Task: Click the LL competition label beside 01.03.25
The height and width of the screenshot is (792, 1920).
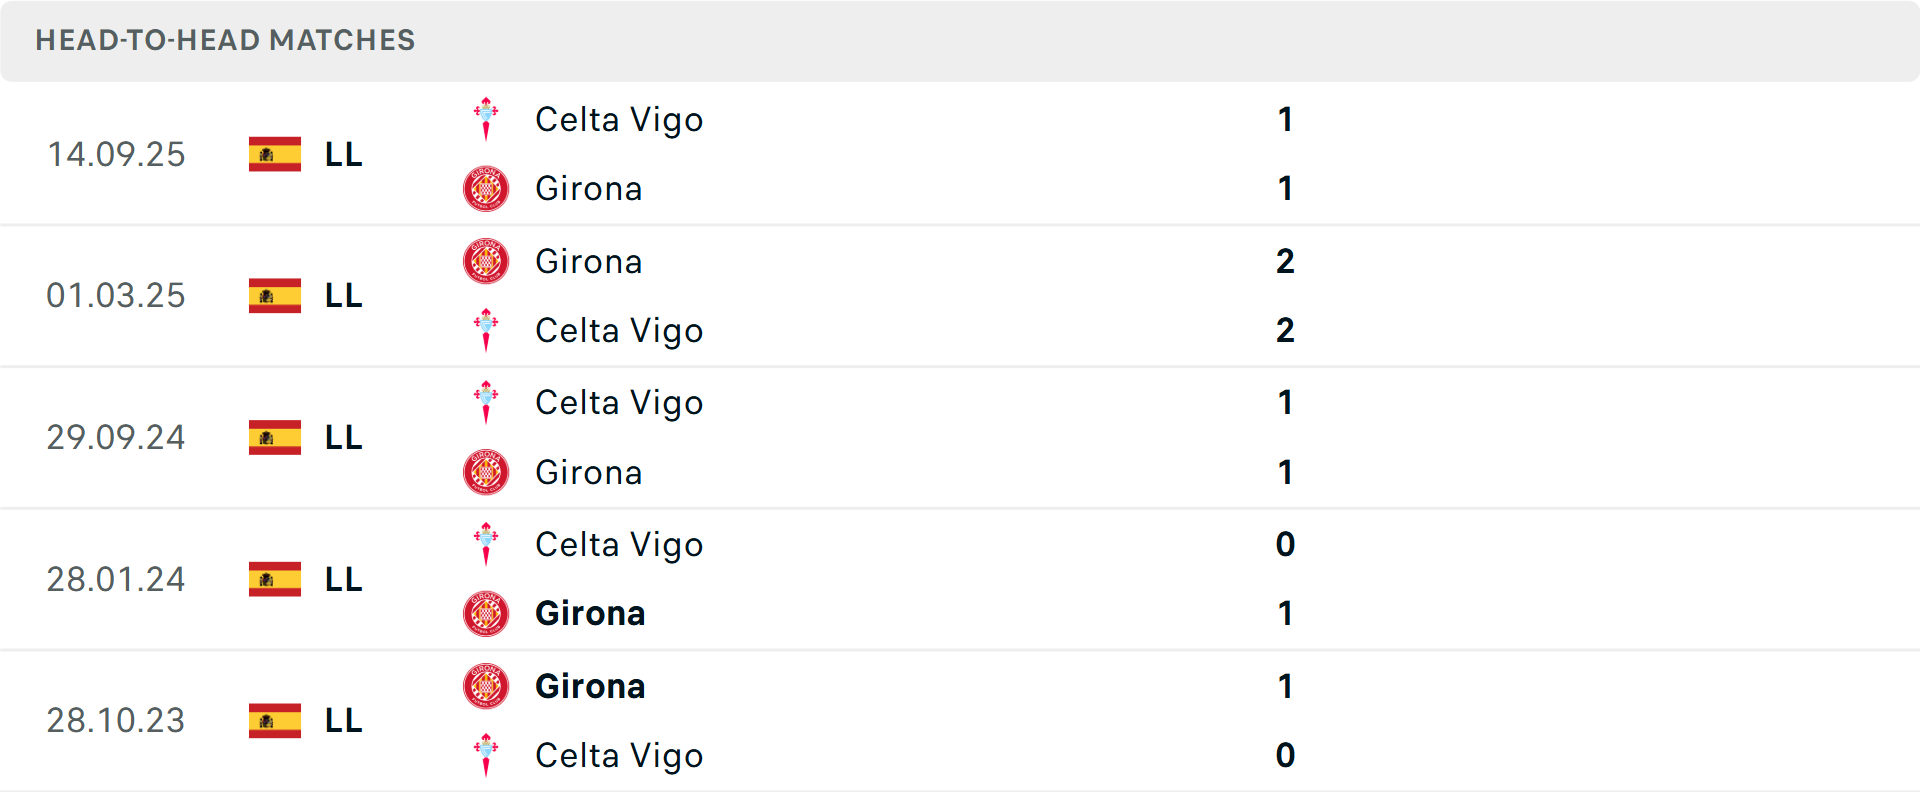Action: (x=341, y=295)
